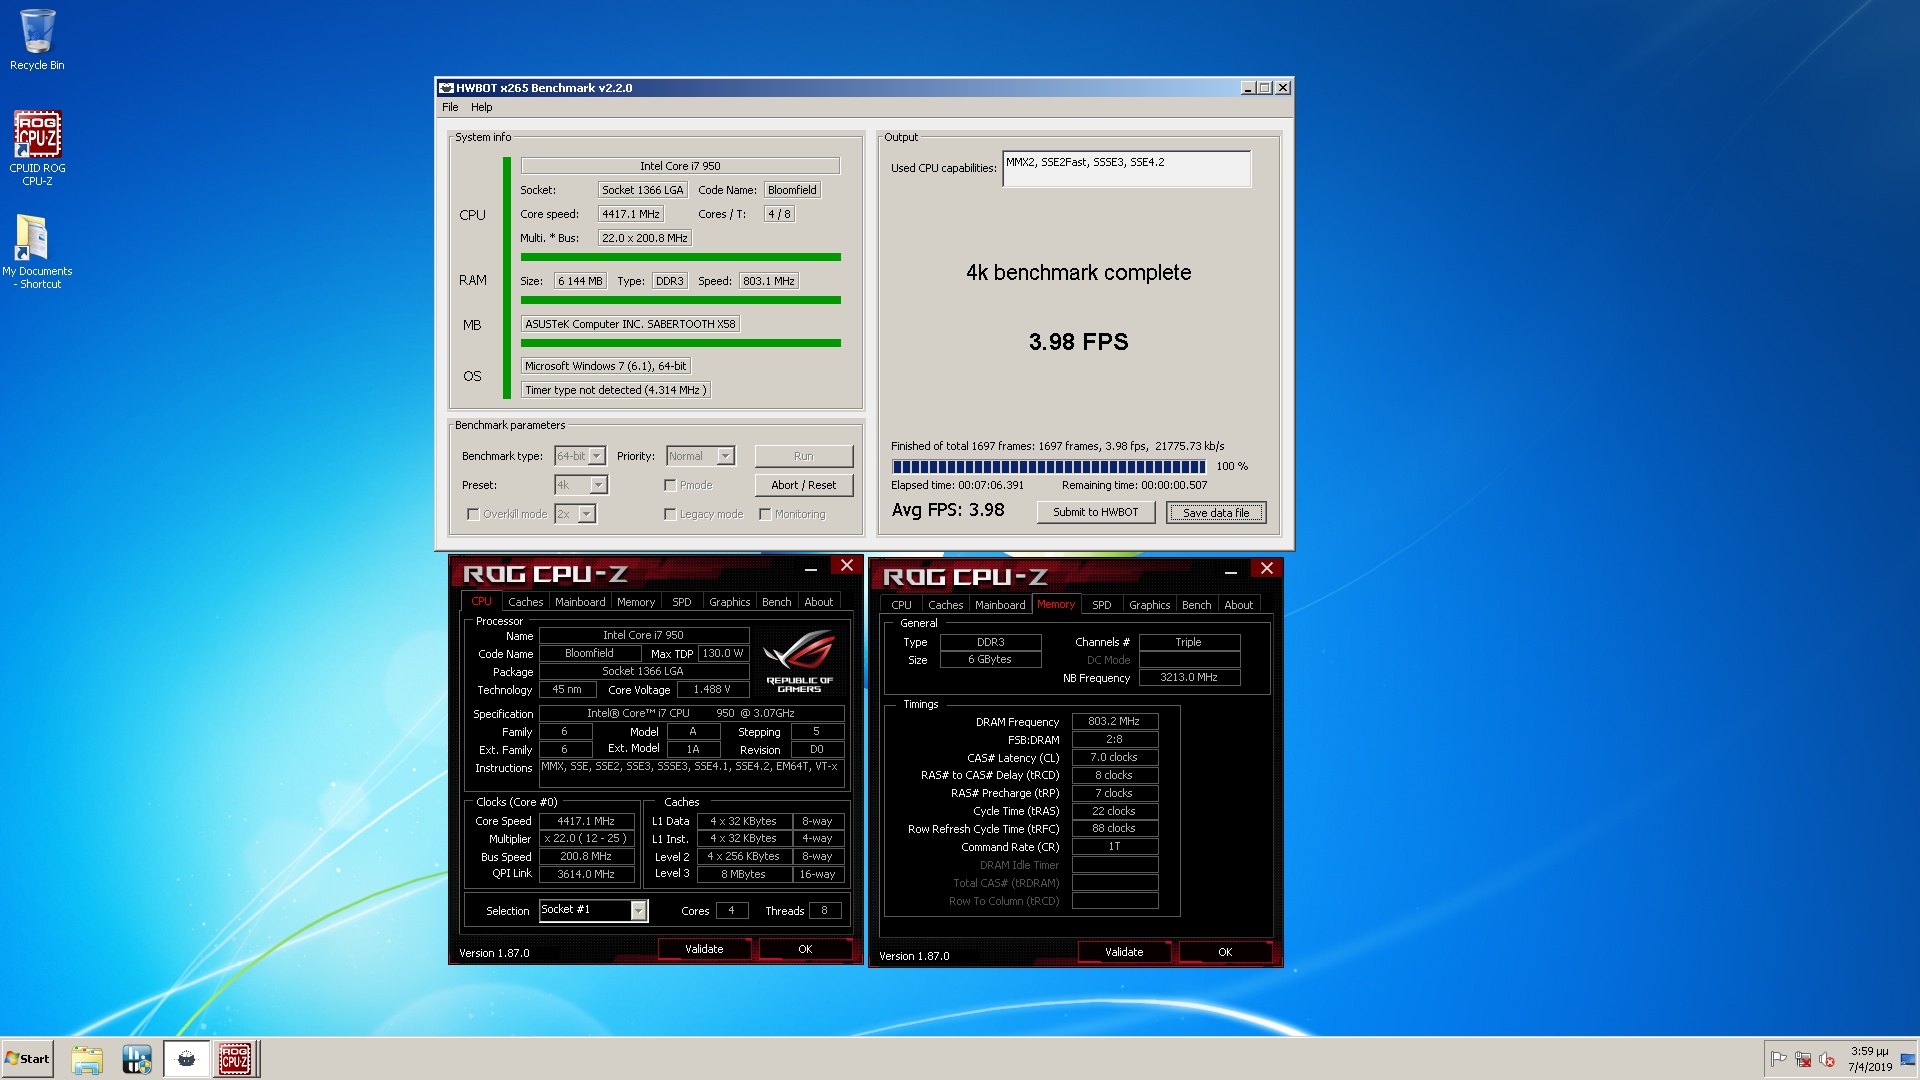Switch to SPD tab in right CPU-Z
This screenshot has width=1920, height=1080.
point(1102,605)
